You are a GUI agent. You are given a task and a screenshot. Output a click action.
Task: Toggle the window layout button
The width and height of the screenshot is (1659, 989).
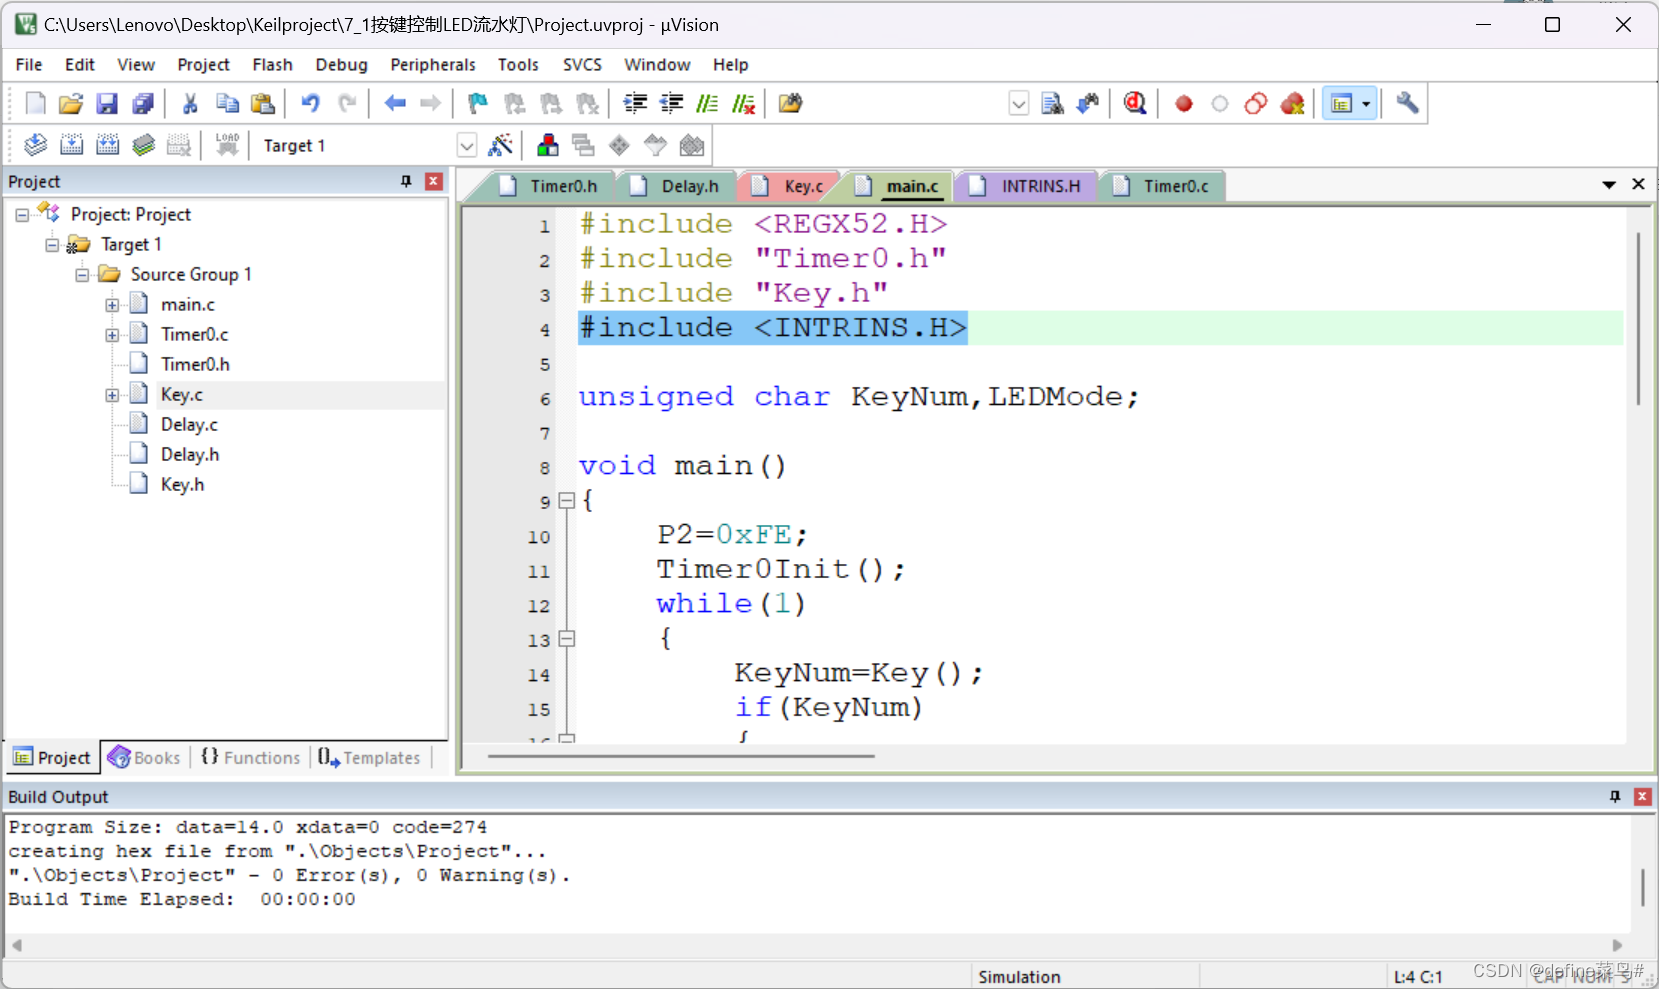pos(1342,103)
